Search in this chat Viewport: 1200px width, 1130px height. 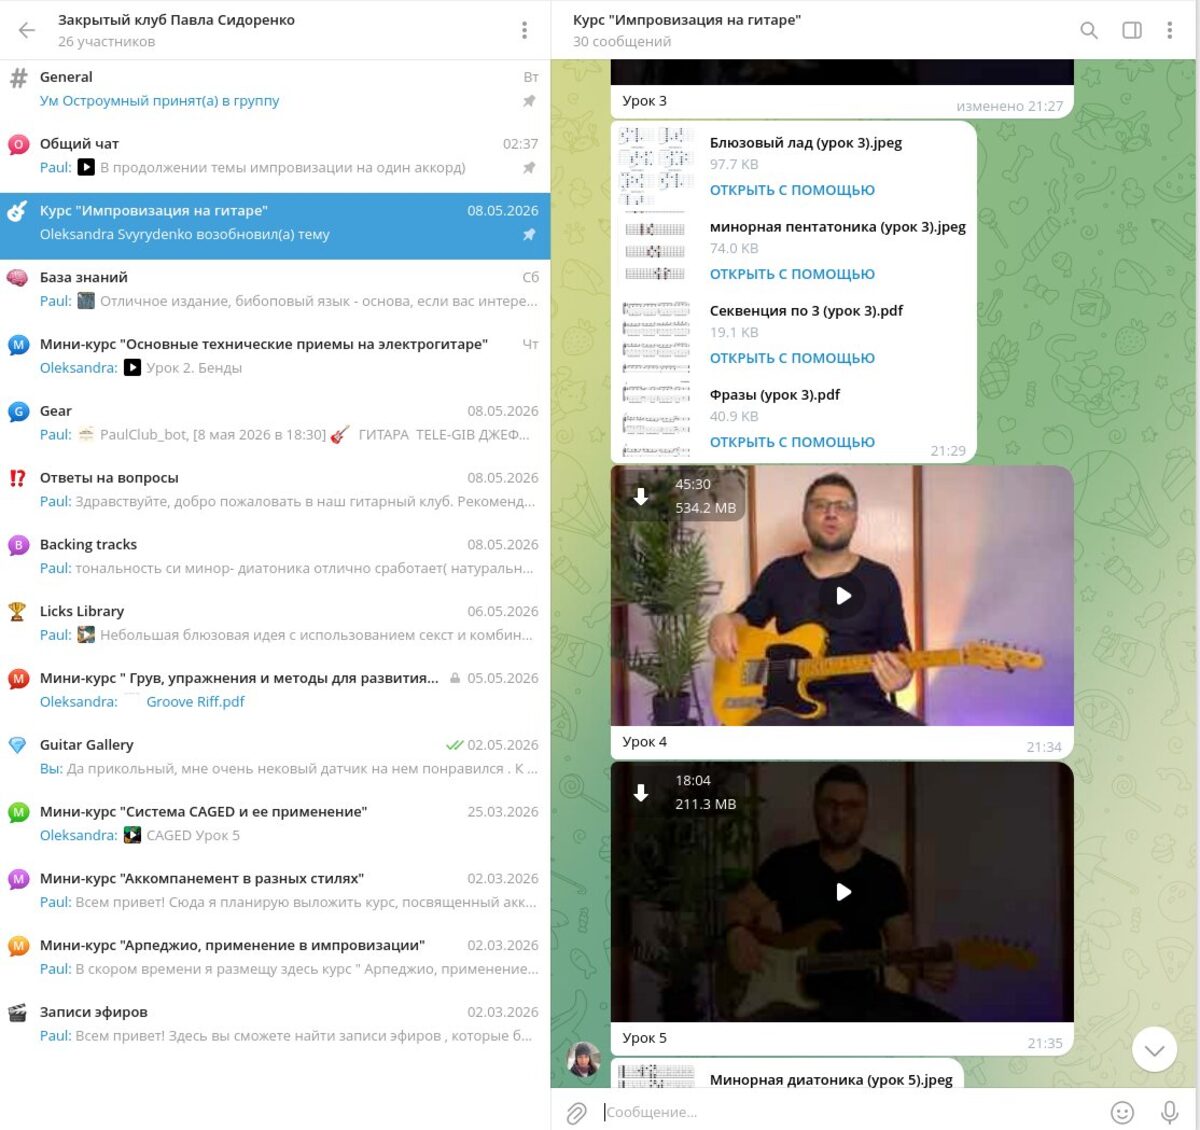tap(1089, 30)
